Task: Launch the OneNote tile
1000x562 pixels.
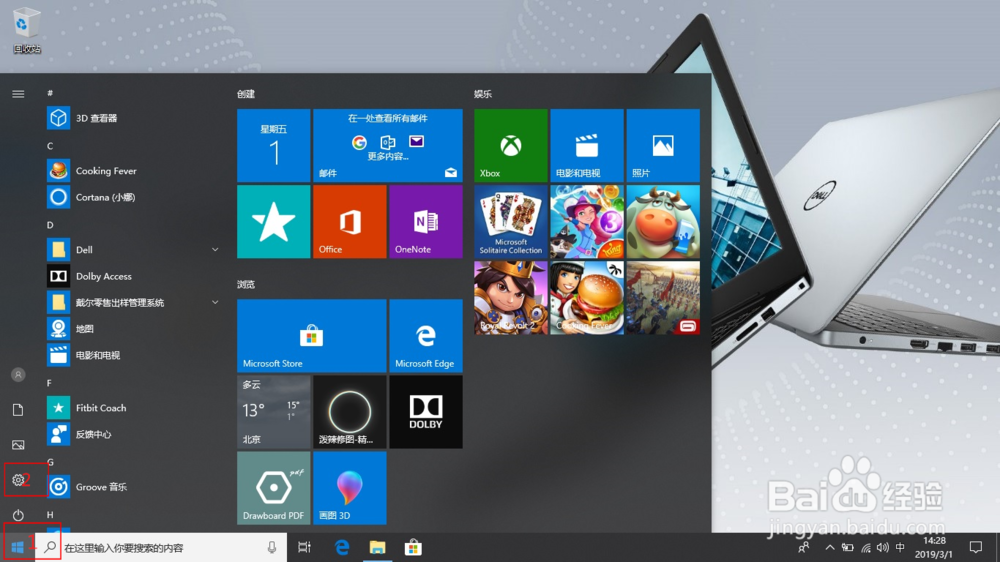Action: click(x=426, y=222)
